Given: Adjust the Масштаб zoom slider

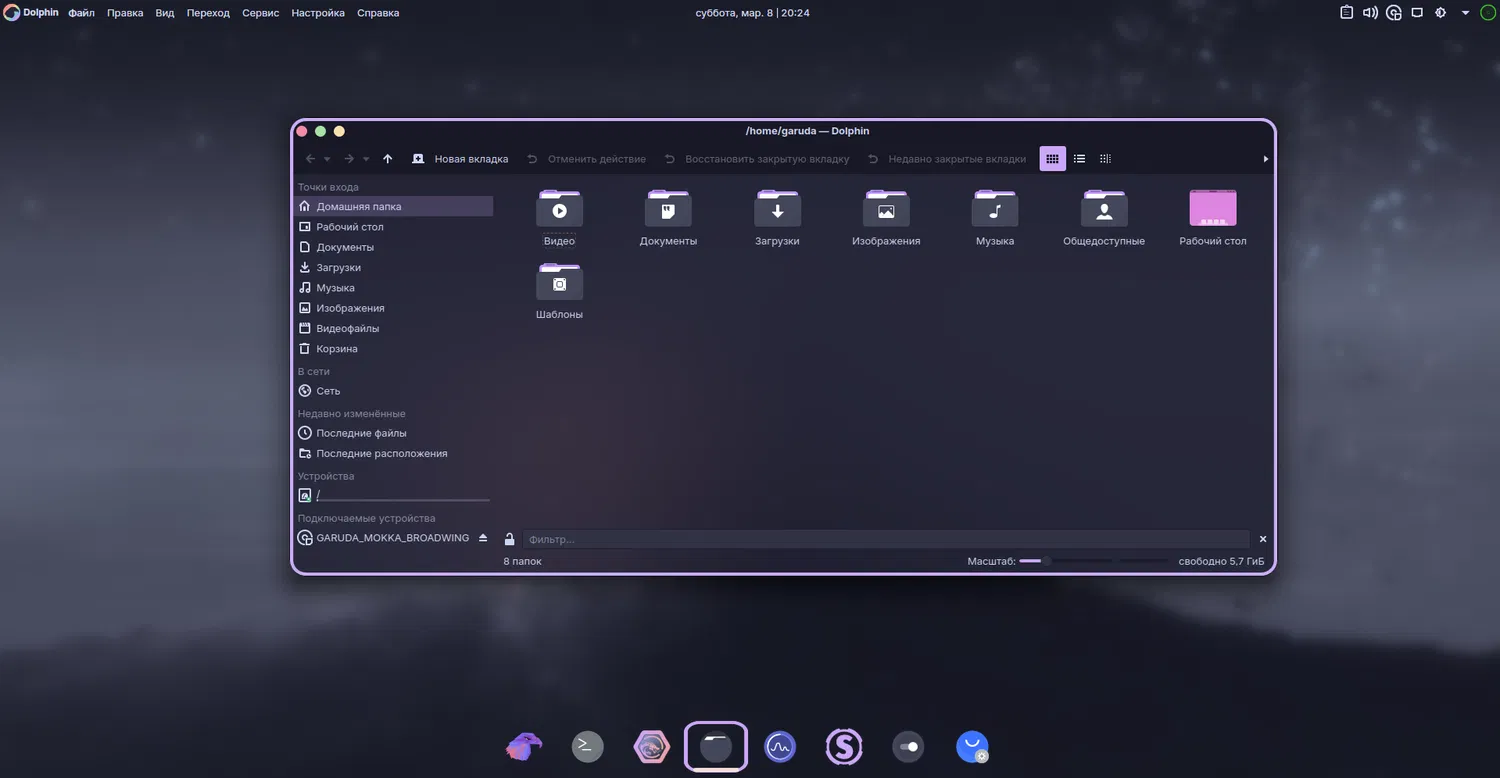Looking at the screenshot, I should click(1093, 561).
